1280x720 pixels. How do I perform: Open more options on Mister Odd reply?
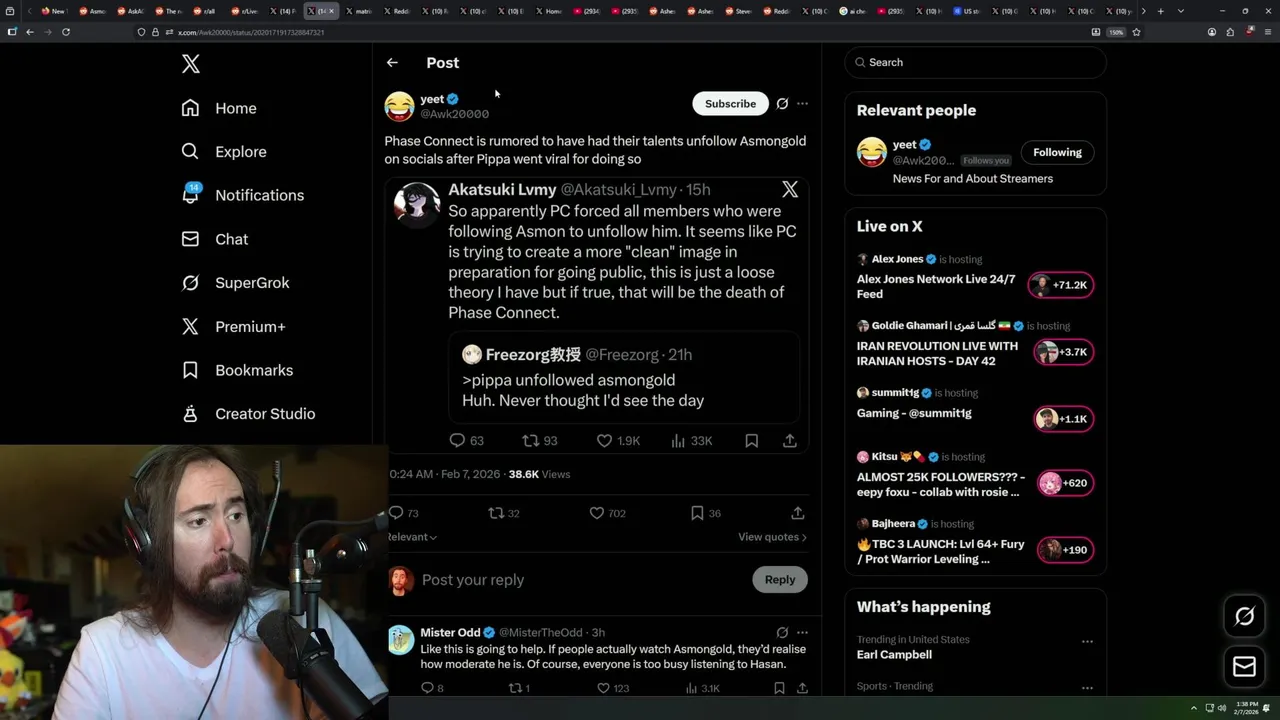pos(802,632)
